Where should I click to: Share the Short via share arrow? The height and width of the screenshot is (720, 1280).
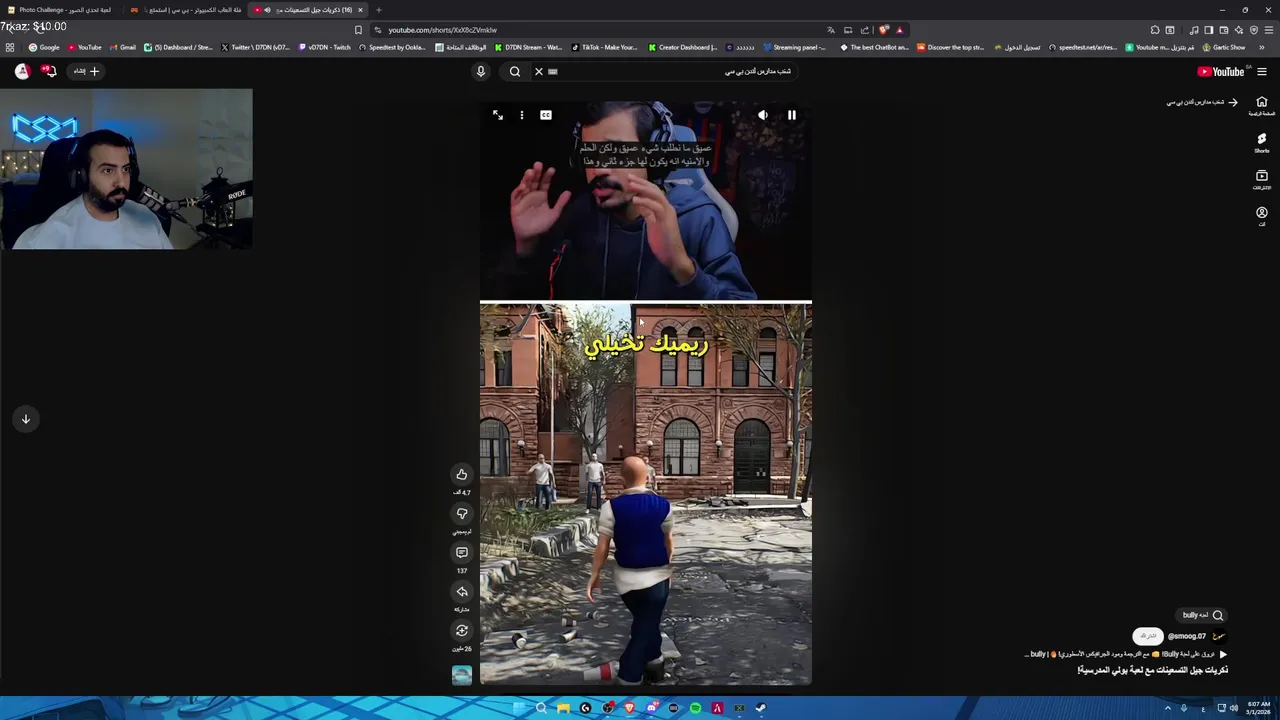click(461, 592)
